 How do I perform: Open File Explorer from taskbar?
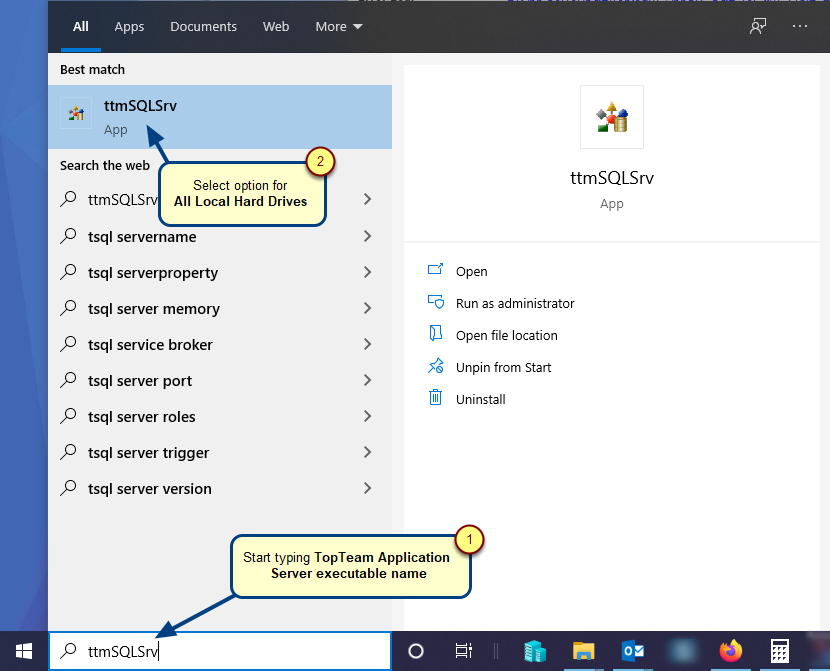[583, 651]
